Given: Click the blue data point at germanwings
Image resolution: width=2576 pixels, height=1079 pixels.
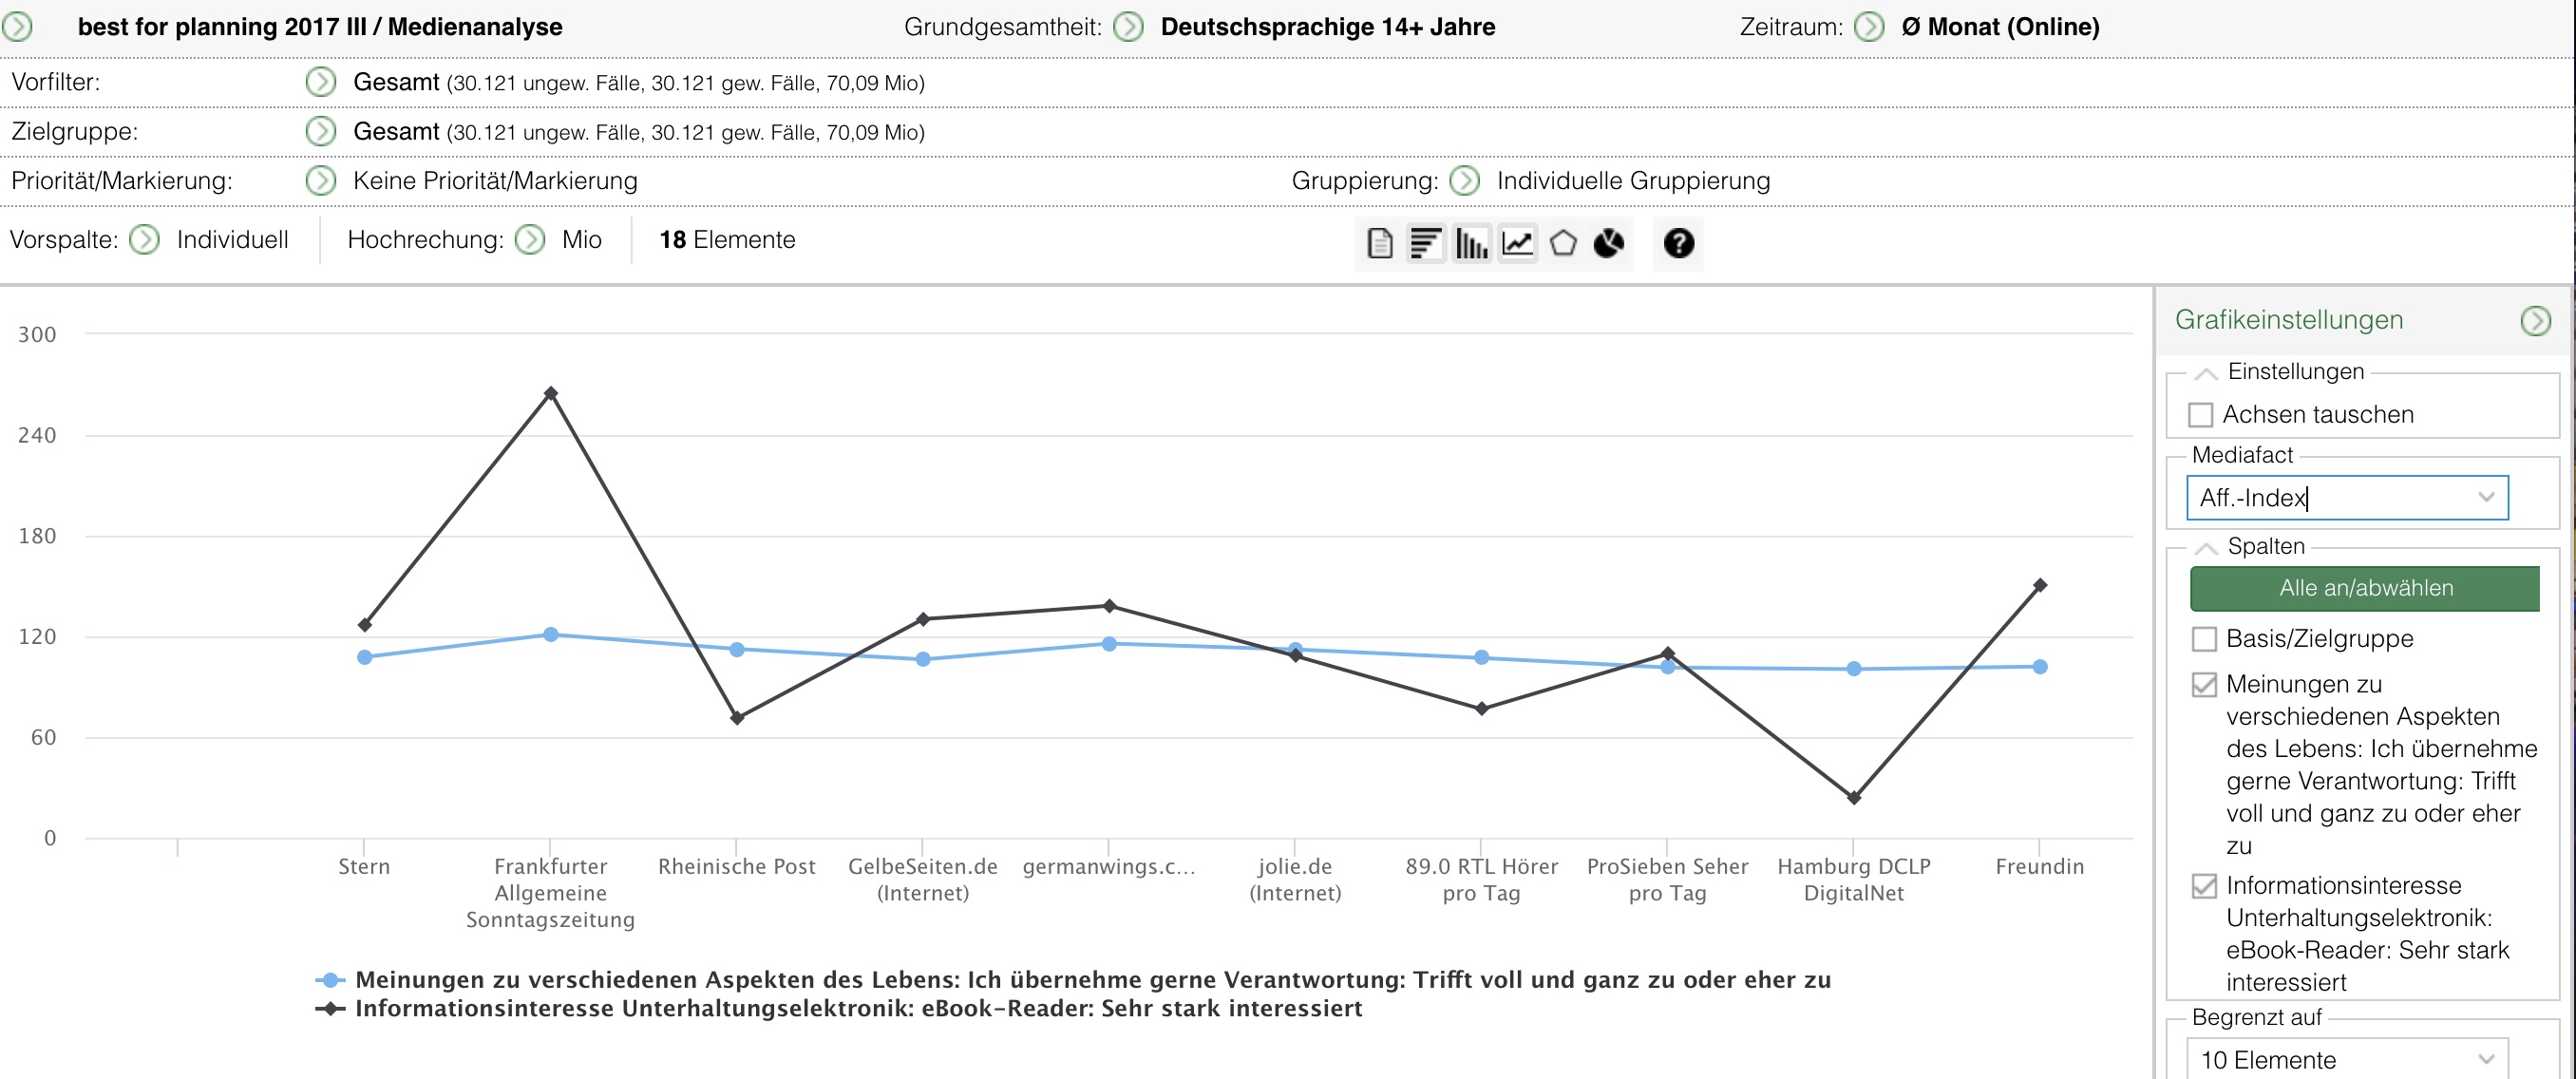Looking at the screenshot, I should 1109,644.
